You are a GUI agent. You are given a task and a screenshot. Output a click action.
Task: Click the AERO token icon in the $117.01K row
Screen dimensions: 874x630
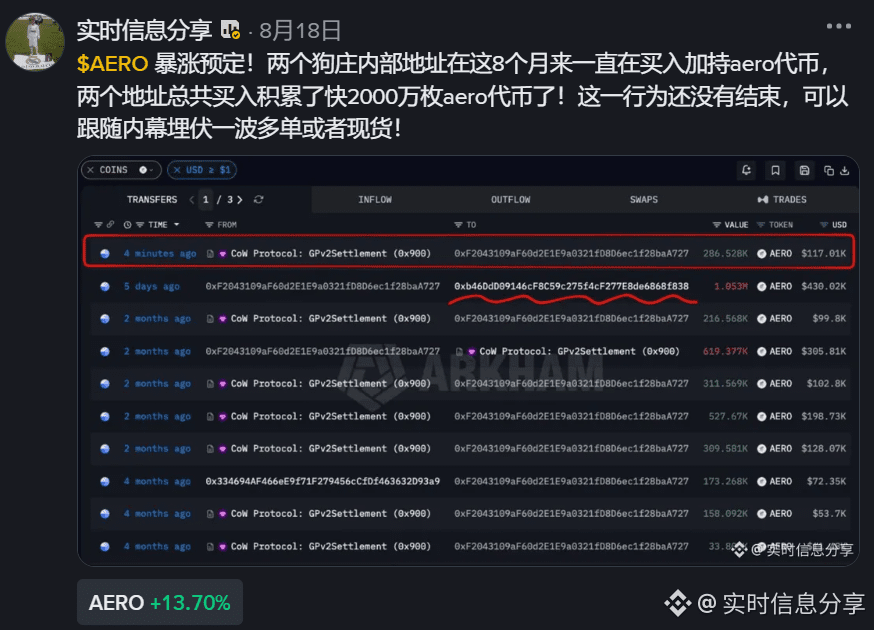coord(761,254)
